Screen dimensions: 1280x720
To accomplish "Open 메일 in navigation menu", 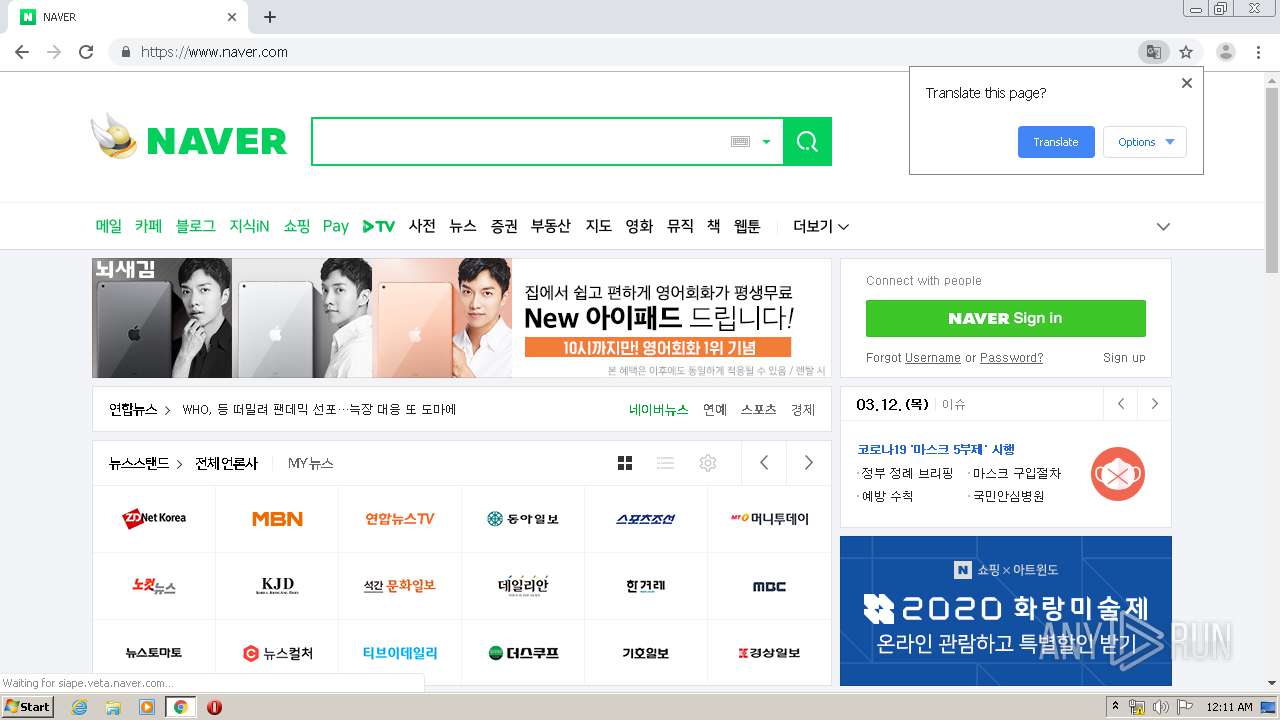I will (x=108, y=226).
